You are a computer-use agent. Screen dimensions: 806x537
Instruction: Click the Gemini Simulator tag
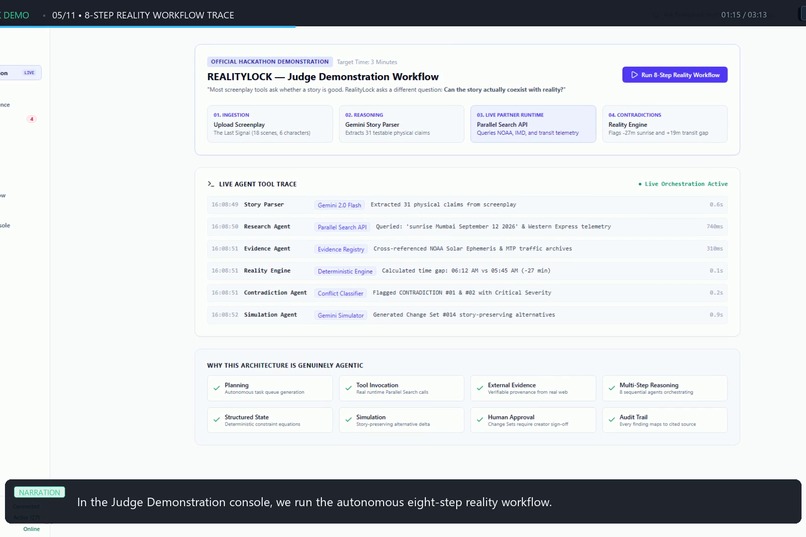(340, 316)
